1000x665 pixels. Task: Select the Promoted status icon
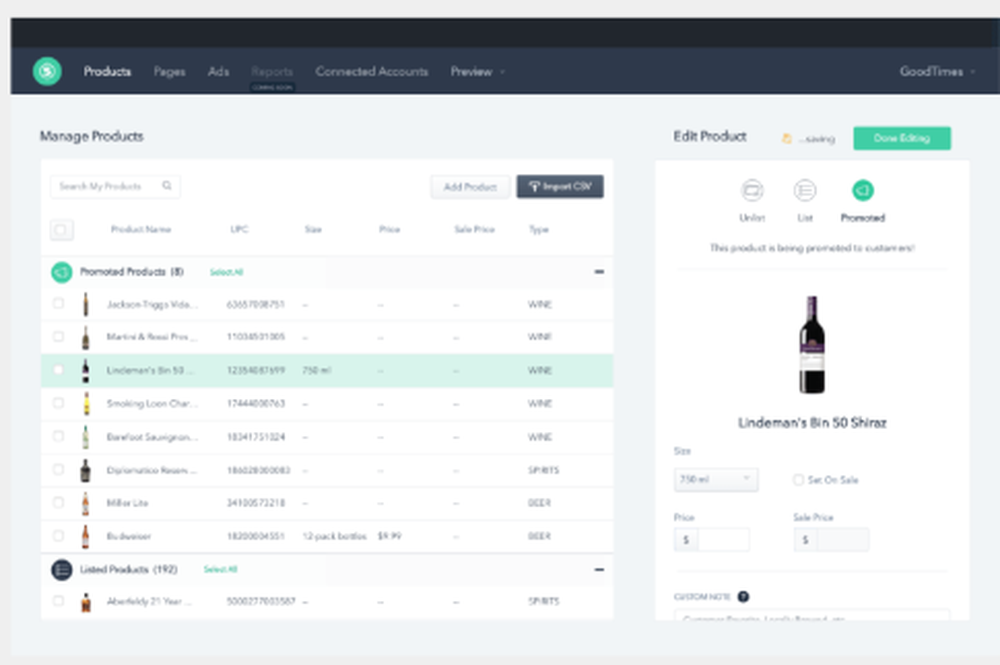click(x=863, y=190)
